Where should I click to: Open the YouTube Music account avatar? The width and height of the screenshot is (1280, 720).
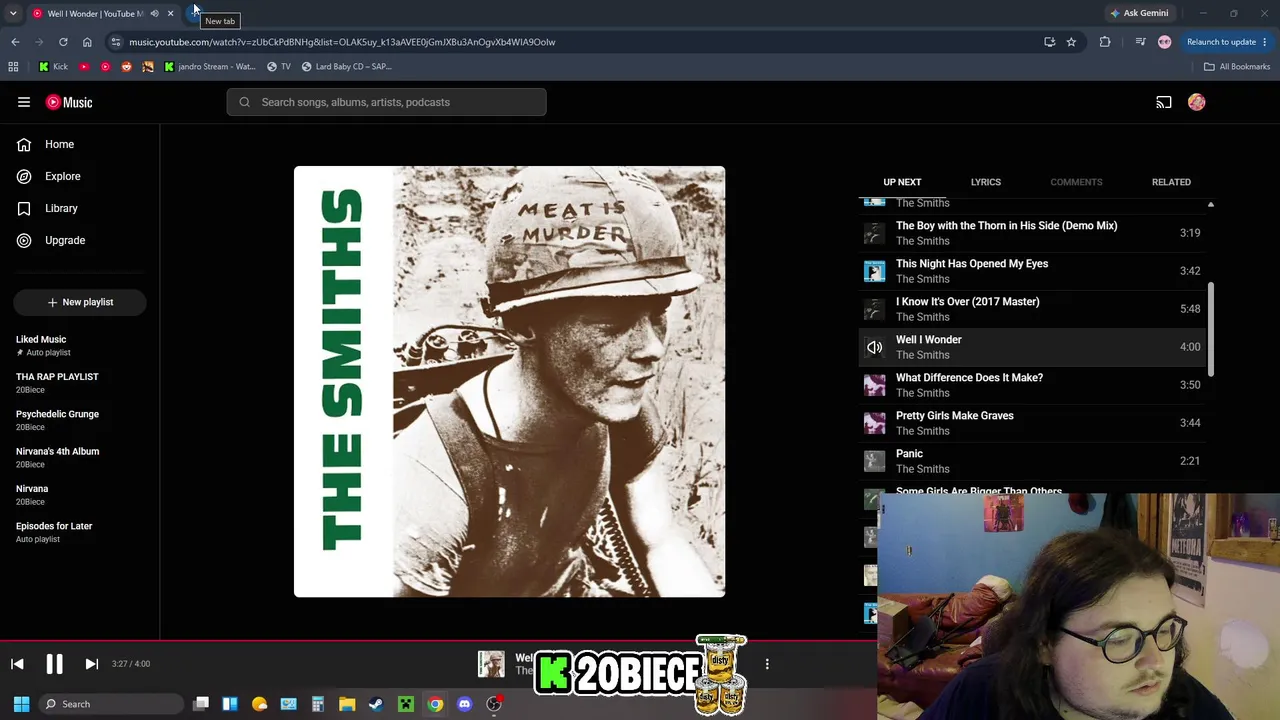(1197, 102)
